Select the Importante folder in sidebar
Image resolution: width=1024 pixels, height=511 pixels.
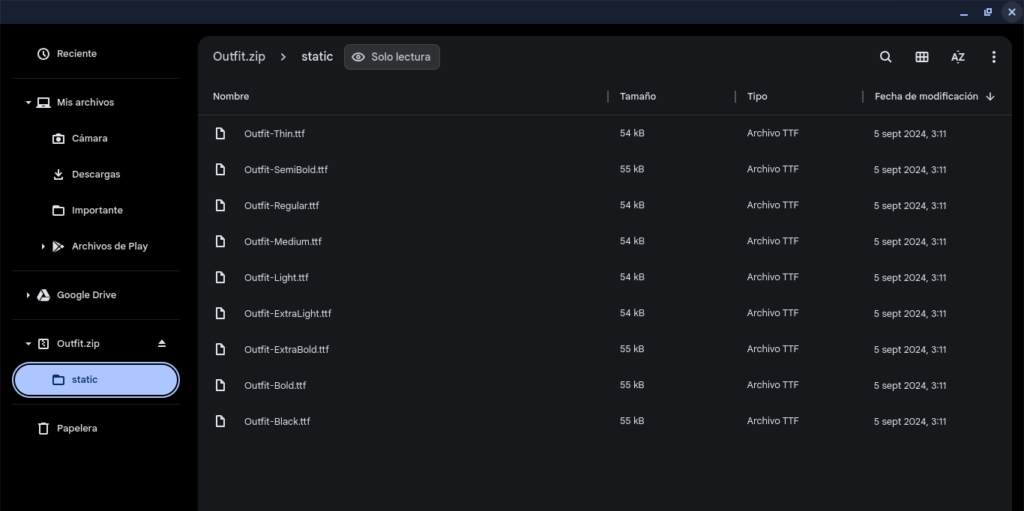[x=96, y=210]
